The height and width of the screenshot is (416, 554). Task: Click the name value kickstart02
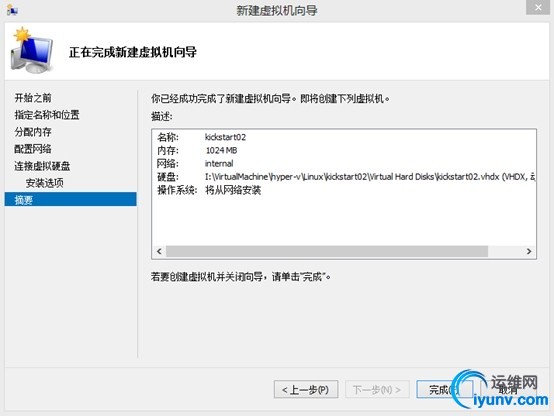pyautogui.click(x=225, y=137)
